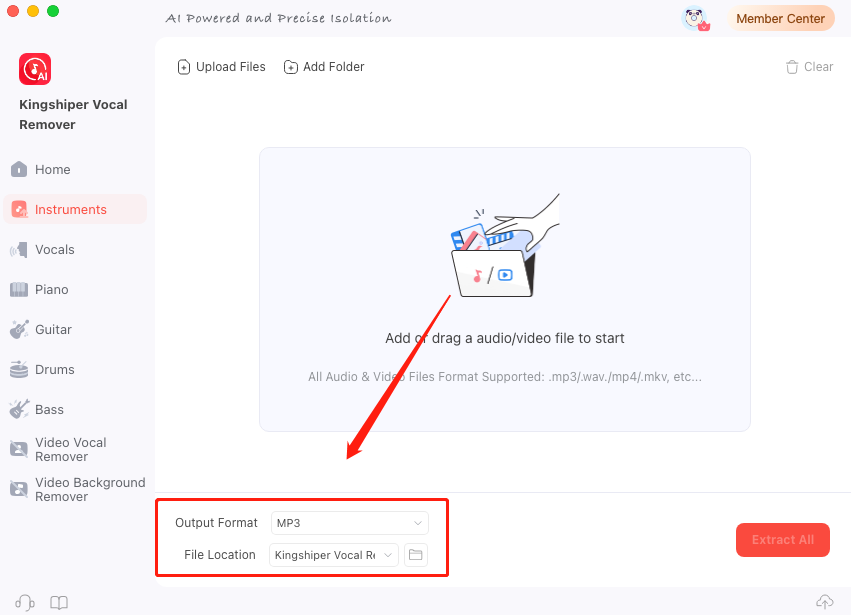Open the Drums extraction tool
The height and width of the screenshot is (615, 851).
pos(42,370)
